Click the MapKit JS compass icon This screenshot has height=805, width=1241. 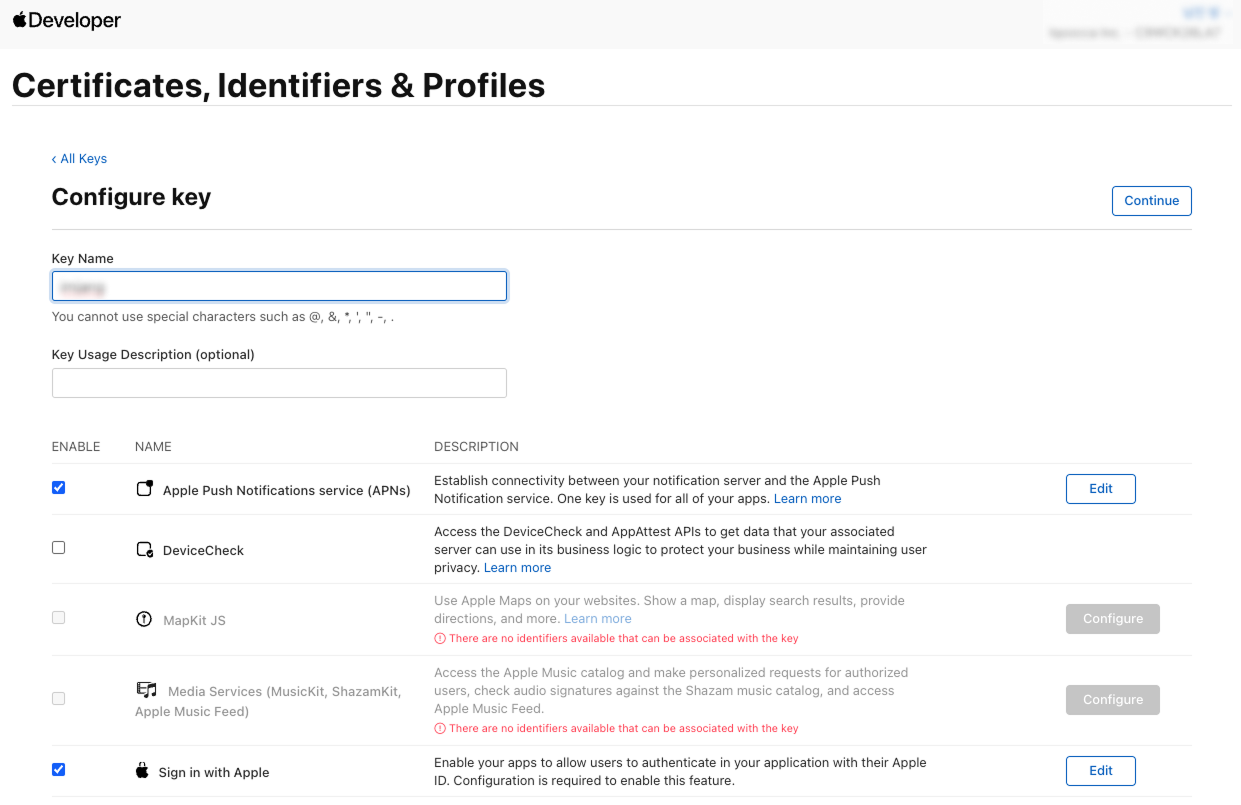[144, 619]
